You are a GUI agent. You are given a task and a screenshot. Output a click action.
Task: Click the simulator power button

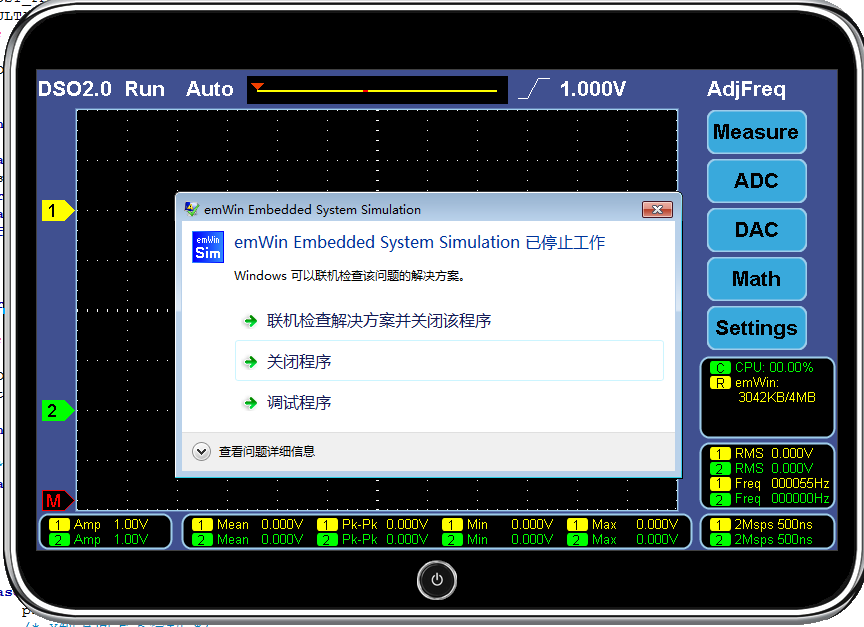[x=436, y=580]
